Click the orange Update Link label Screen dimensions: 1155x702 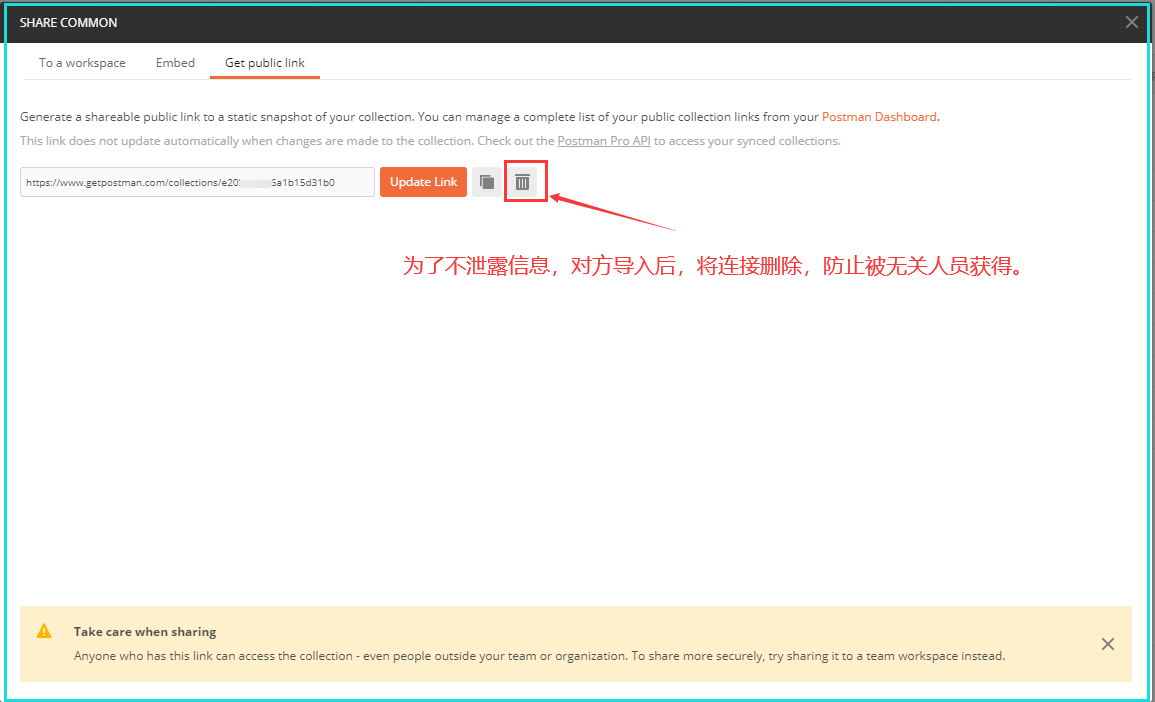coord(423,181)
